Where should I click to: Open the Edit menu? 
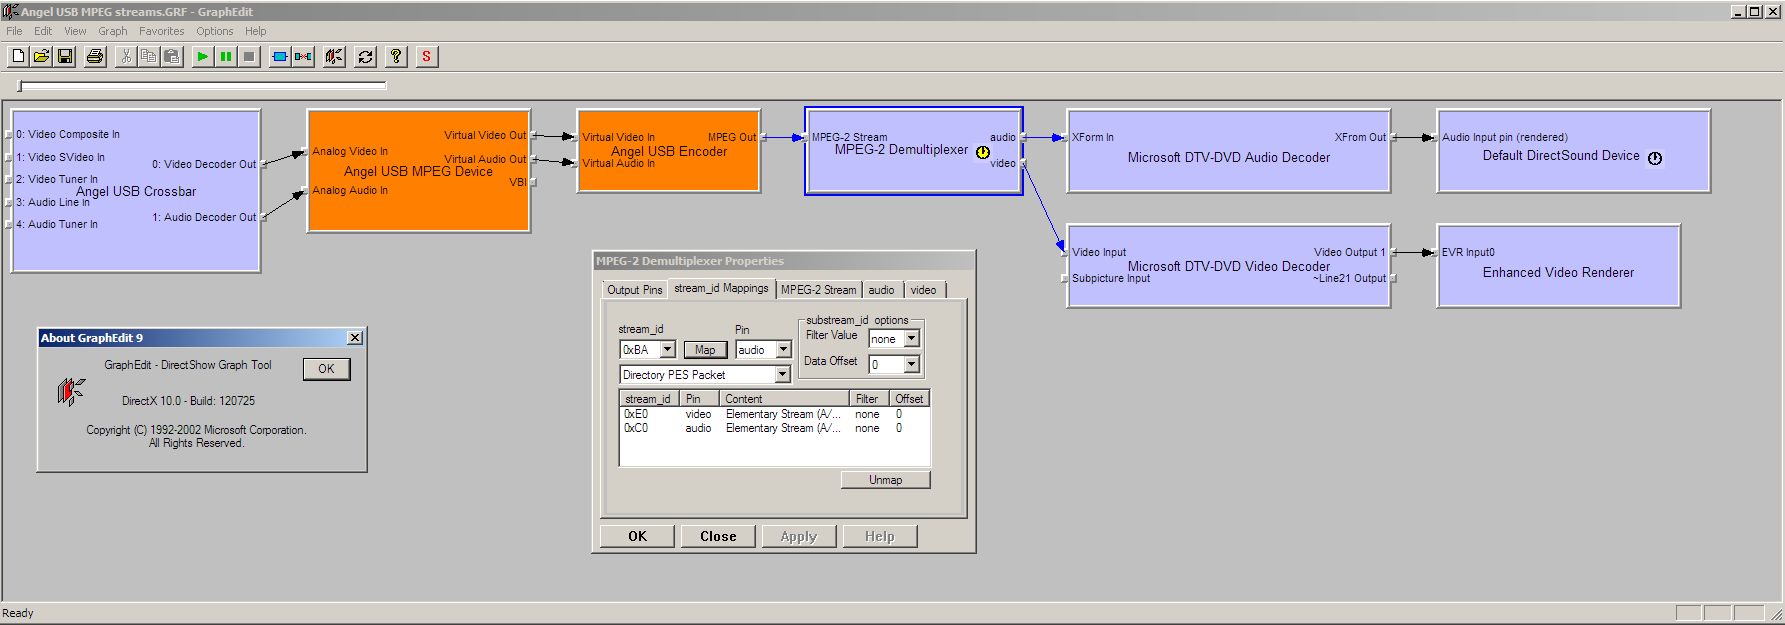tap(43, 31)
